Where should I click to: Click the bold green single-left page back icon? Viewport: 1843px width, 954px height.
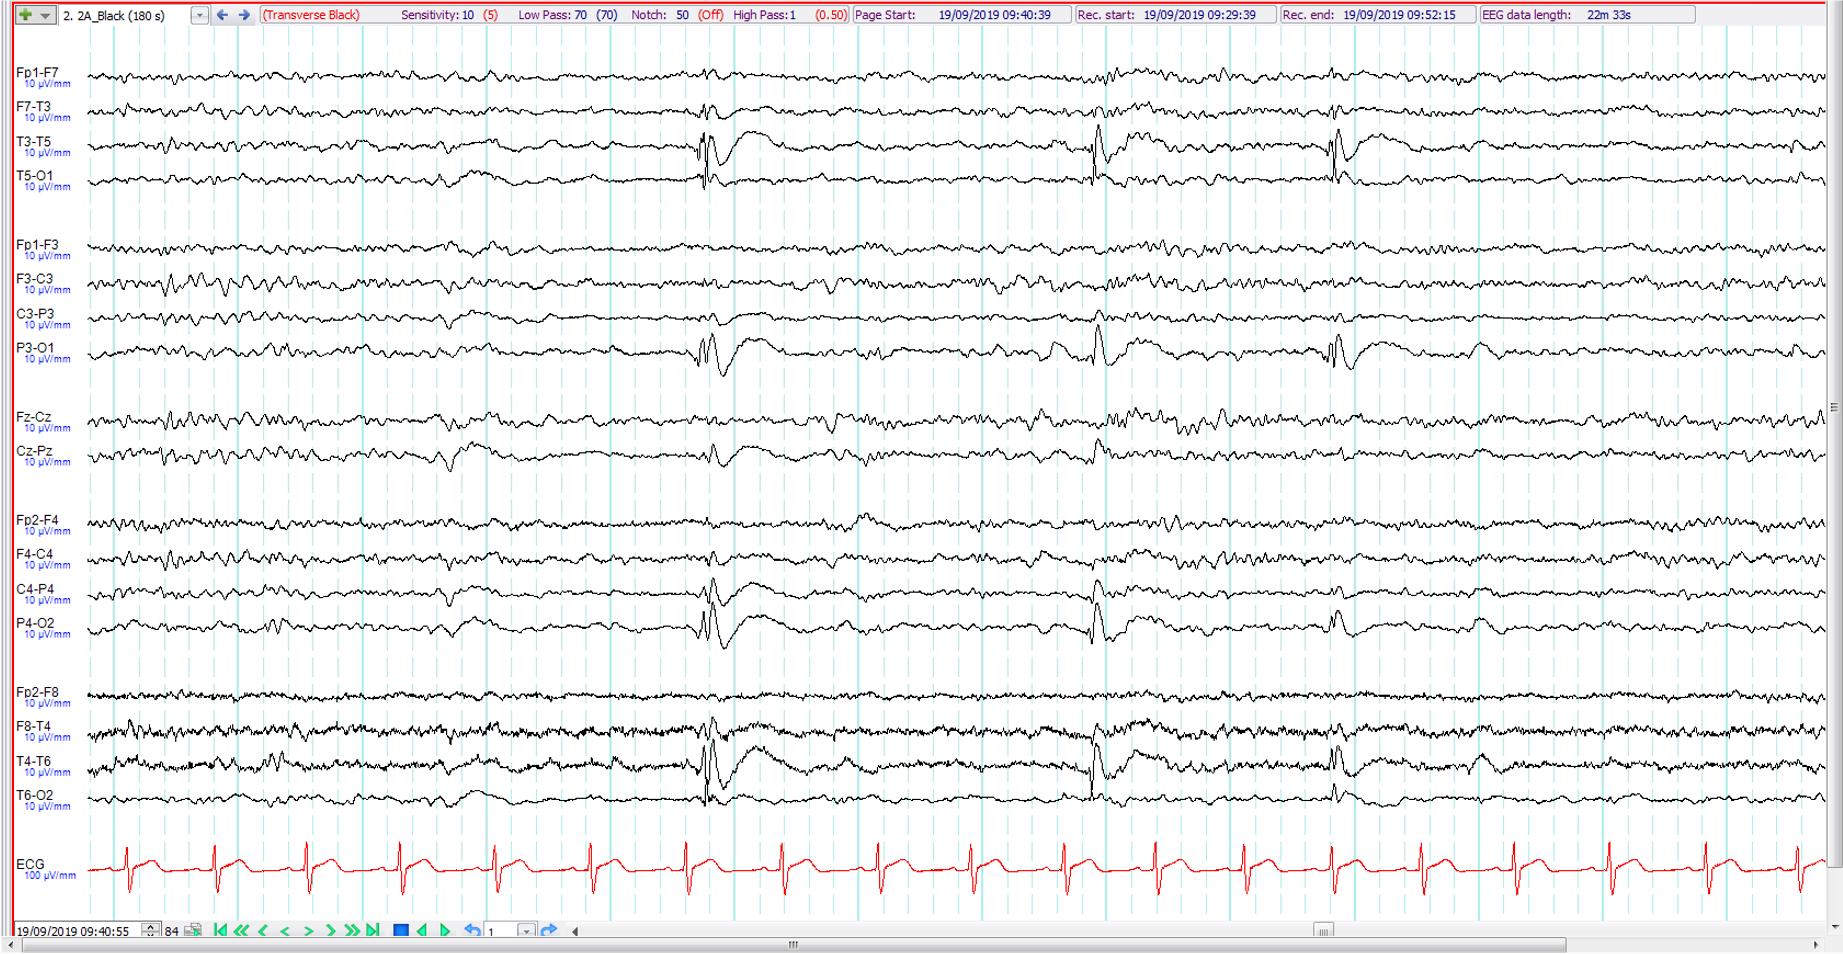click(x=263, y=930)
